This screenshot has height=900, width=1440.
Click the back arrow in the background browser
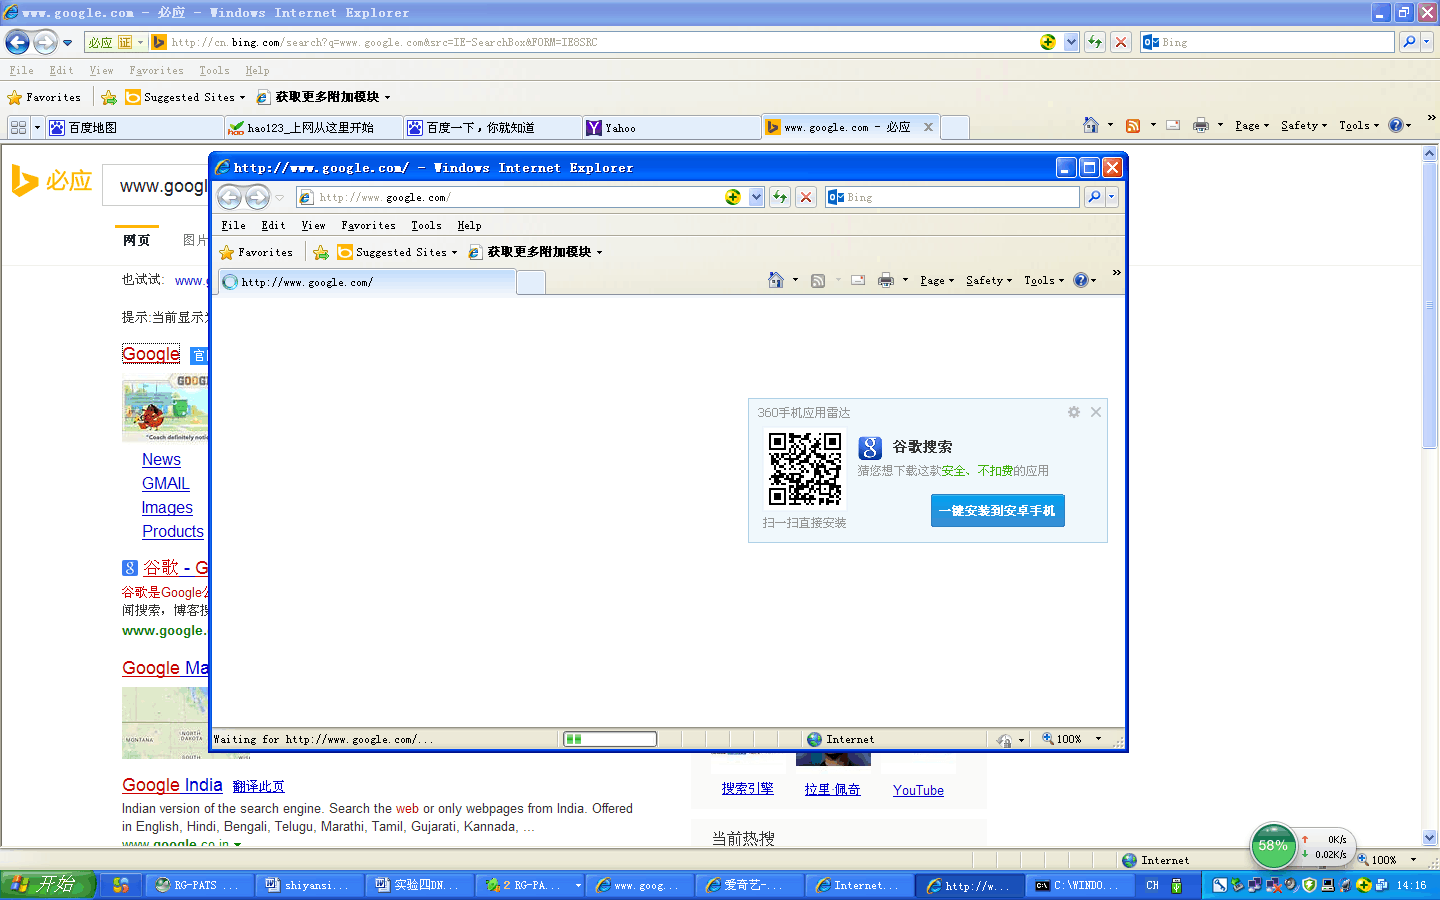[18, 42]
